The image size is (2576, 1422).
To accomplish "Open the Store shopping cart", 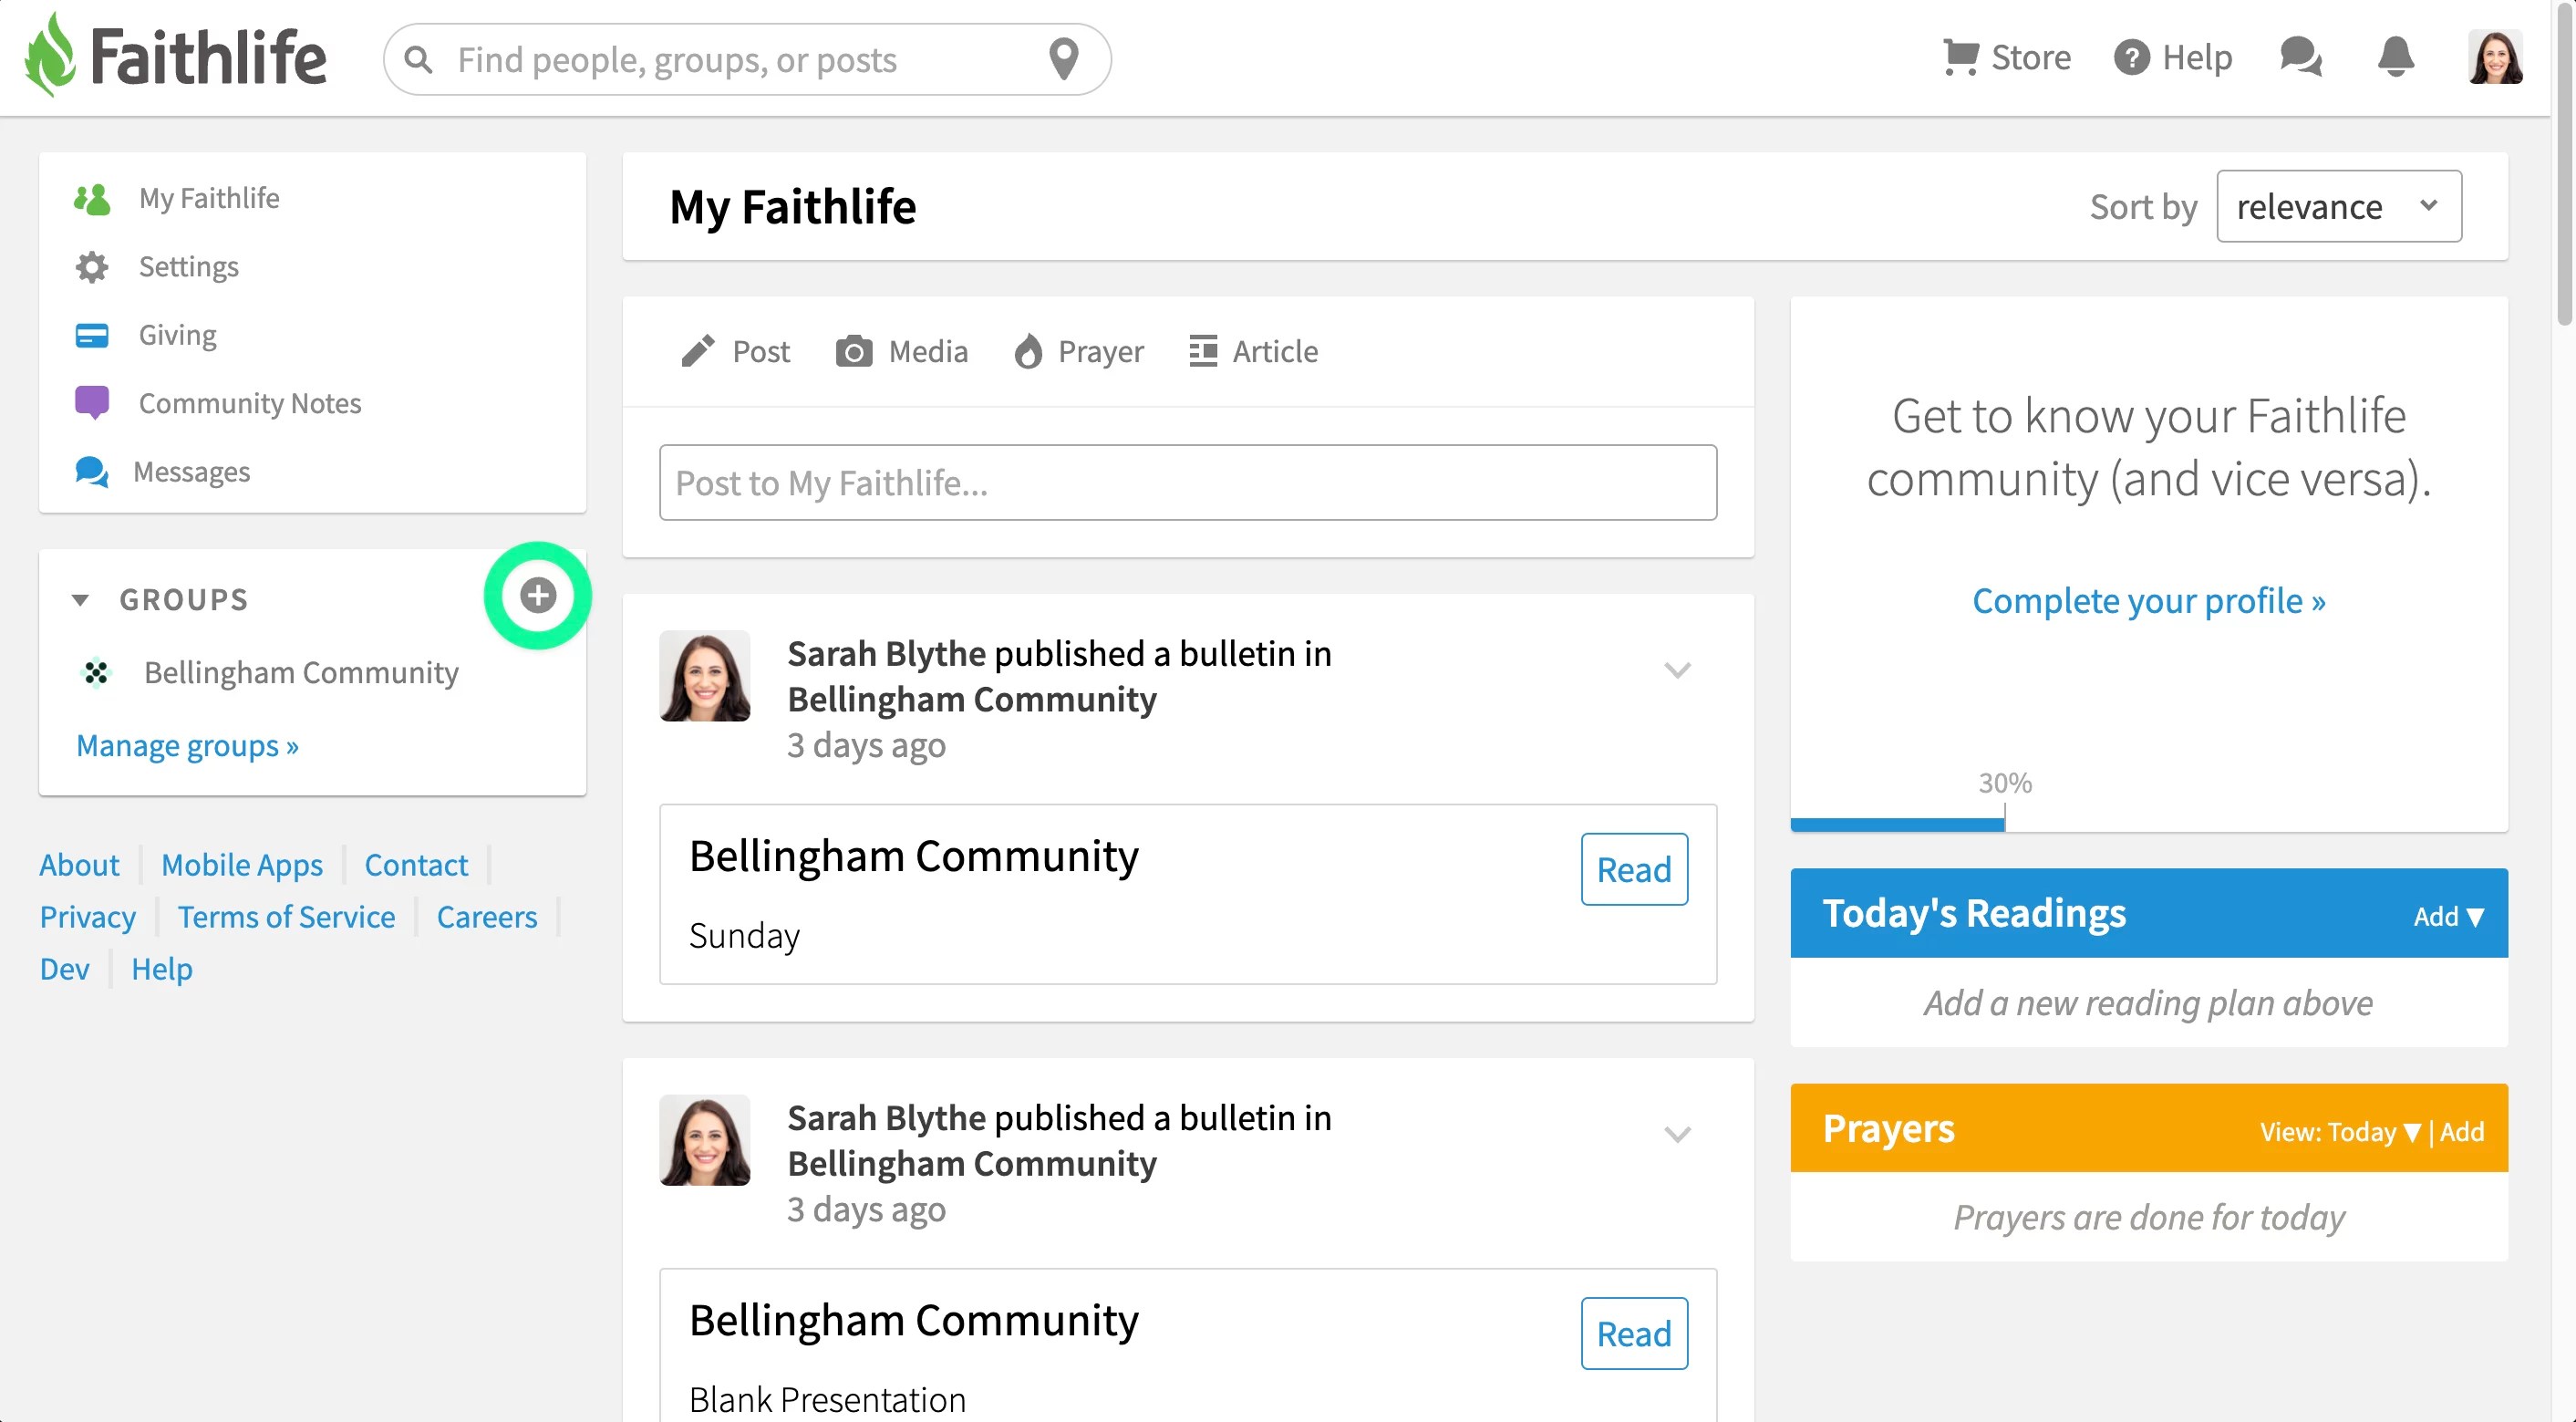I will point(1960,57).
